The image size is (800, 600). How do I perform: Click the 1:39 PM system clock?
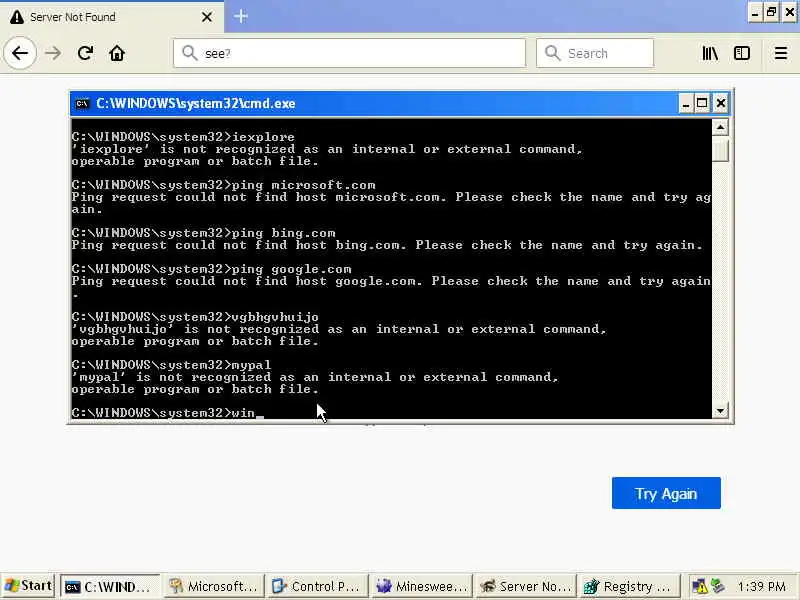click(762, 587)
